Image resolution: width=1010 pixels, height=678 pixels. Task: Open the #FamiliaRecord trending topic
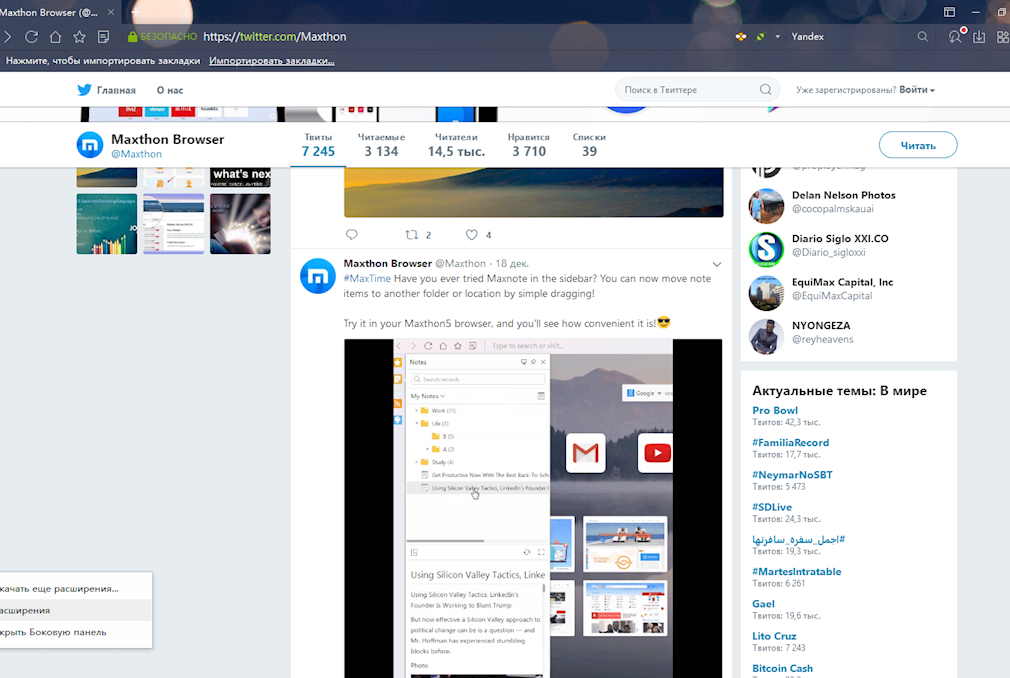pyautogui.click(x=790, y=443)
